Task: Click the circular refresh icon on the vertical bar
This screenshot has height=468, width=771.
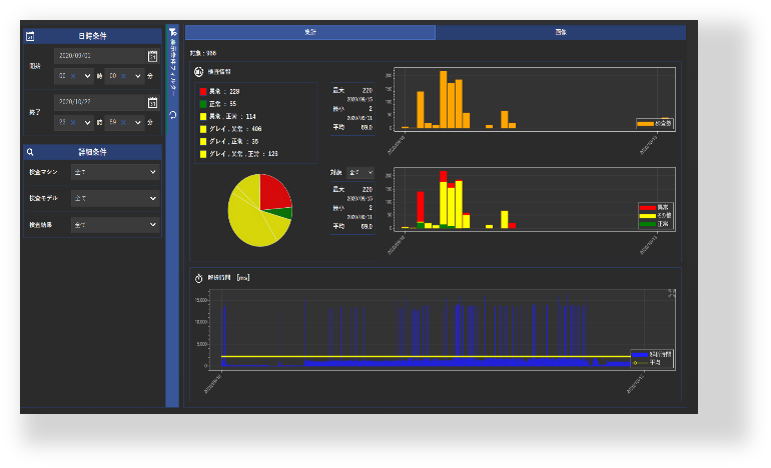Action: [x=173, y=115]
